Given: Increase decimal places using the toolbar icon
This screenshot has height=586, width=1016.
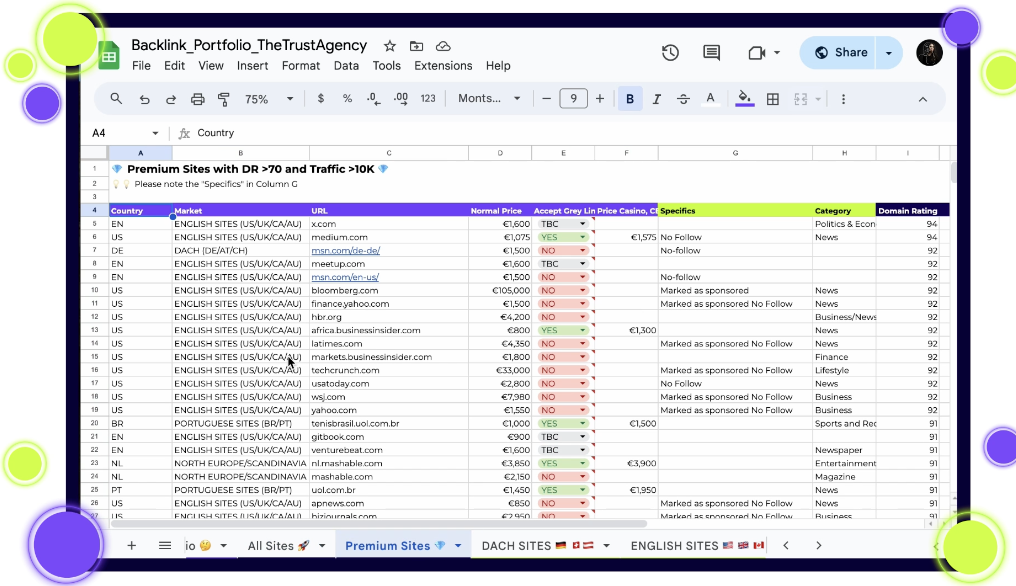Looking at the screenshot, I should coord(398,98).
